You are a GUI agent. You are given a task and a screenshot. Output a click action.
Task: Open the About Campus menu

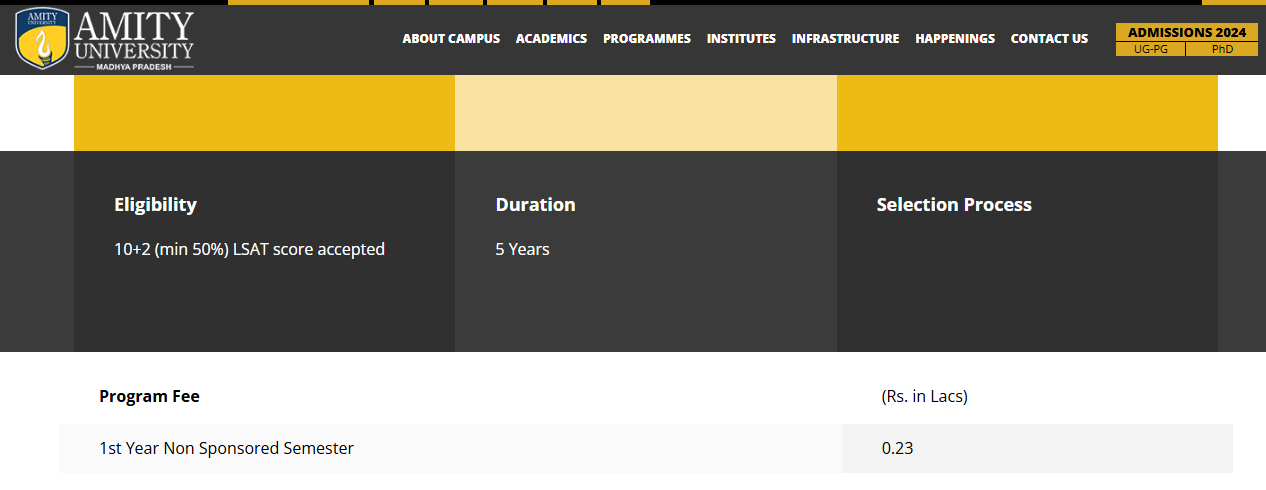tap(451, 39)
